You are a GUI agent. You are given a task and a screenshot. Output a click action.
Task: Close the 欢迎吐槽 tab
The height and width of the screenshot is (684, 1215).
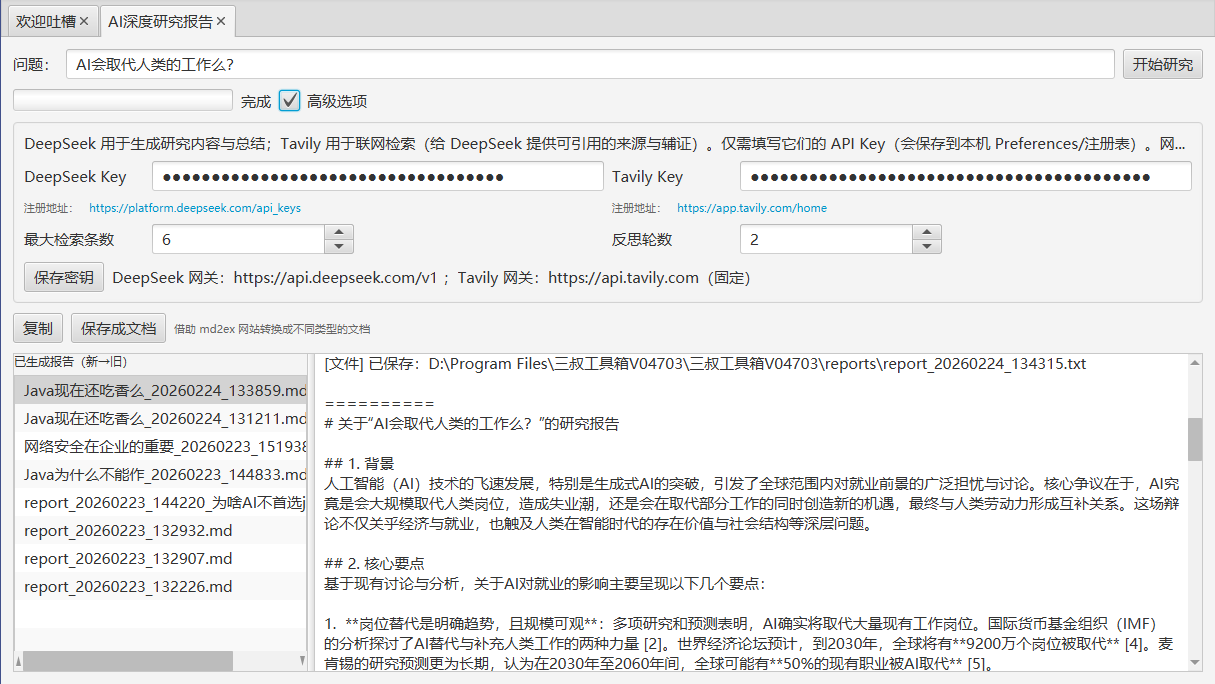(x=84, y=21)
